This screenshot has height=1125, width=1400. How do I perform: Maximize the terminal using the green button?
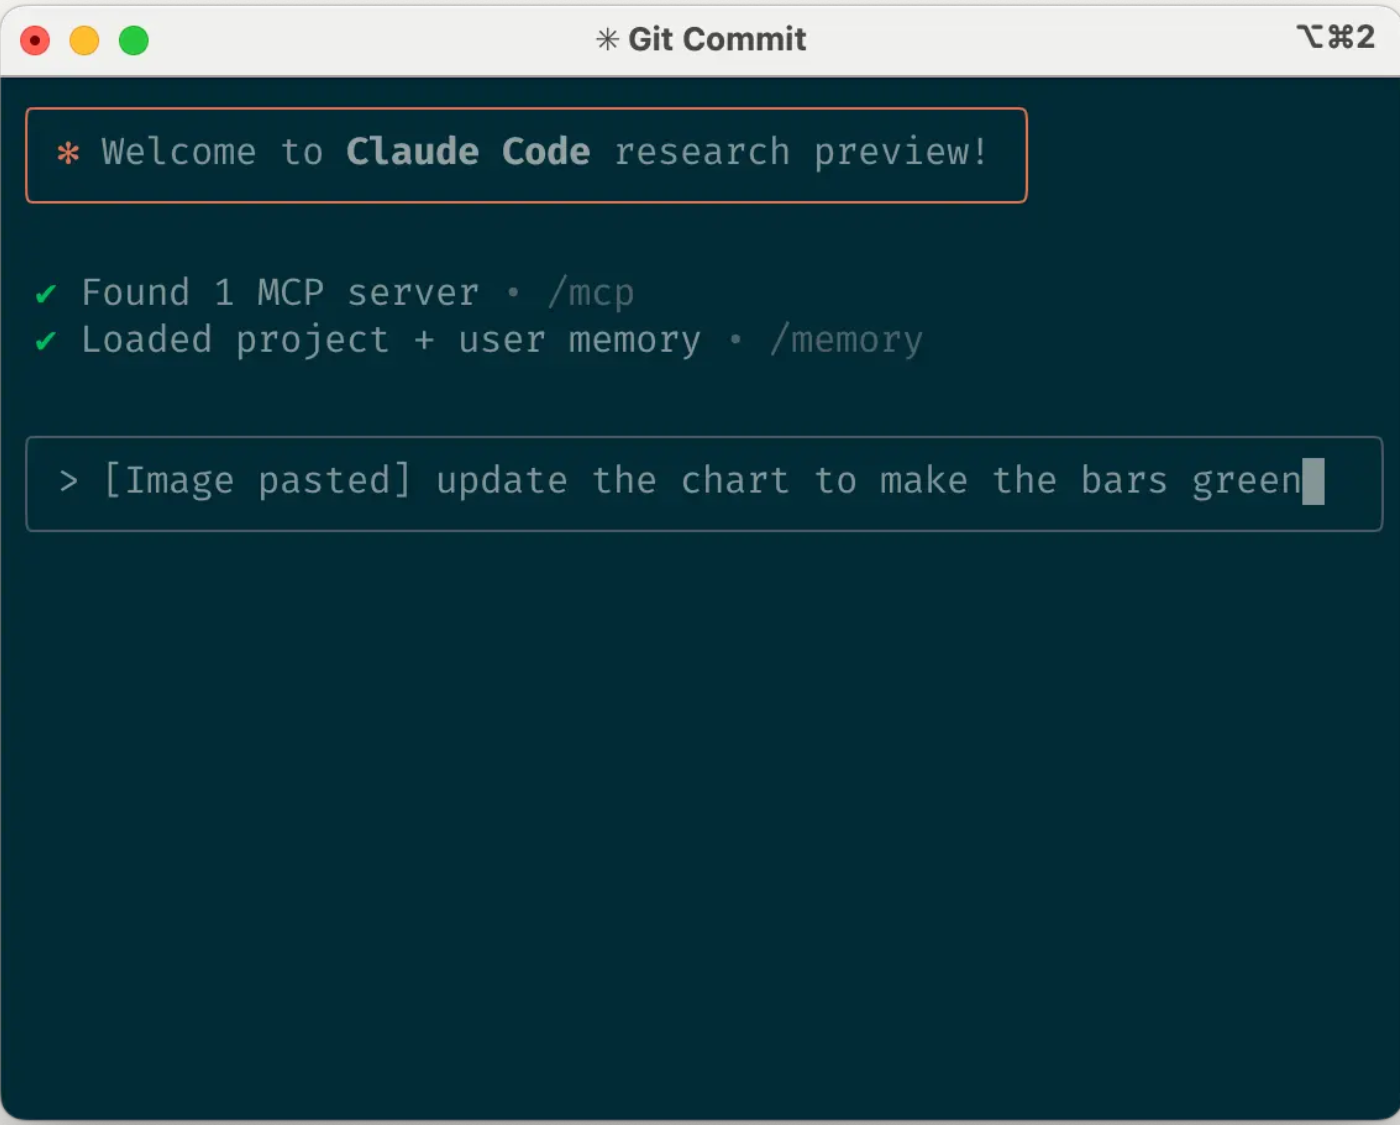pyautogui.click(x=134, y=41)
